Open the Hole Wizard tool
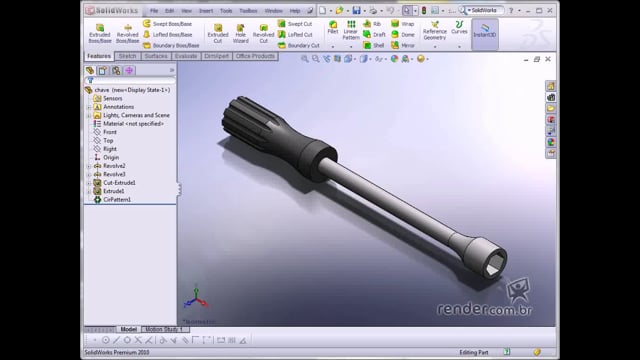This screenshot has width=640, height=360. (240, 33)
